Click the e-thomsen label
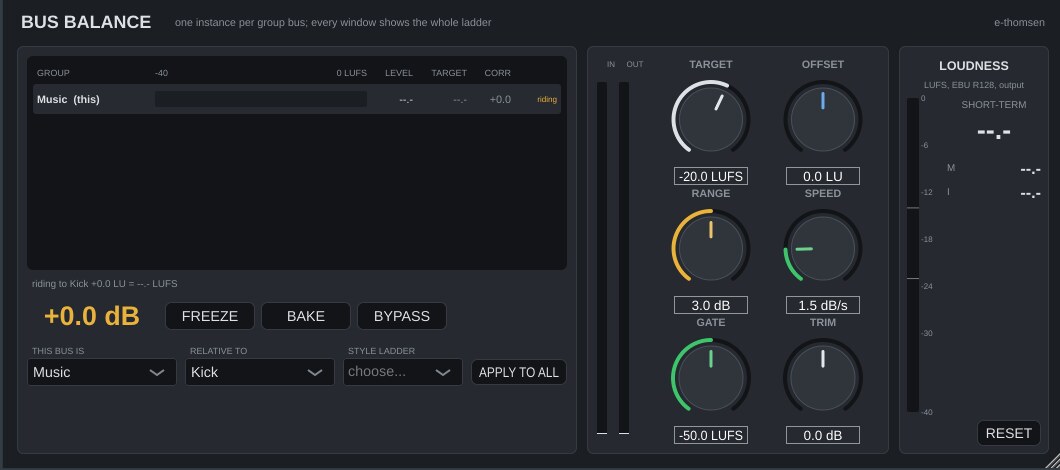Screen dimensions: 1060x470 tap(1019, 22)
